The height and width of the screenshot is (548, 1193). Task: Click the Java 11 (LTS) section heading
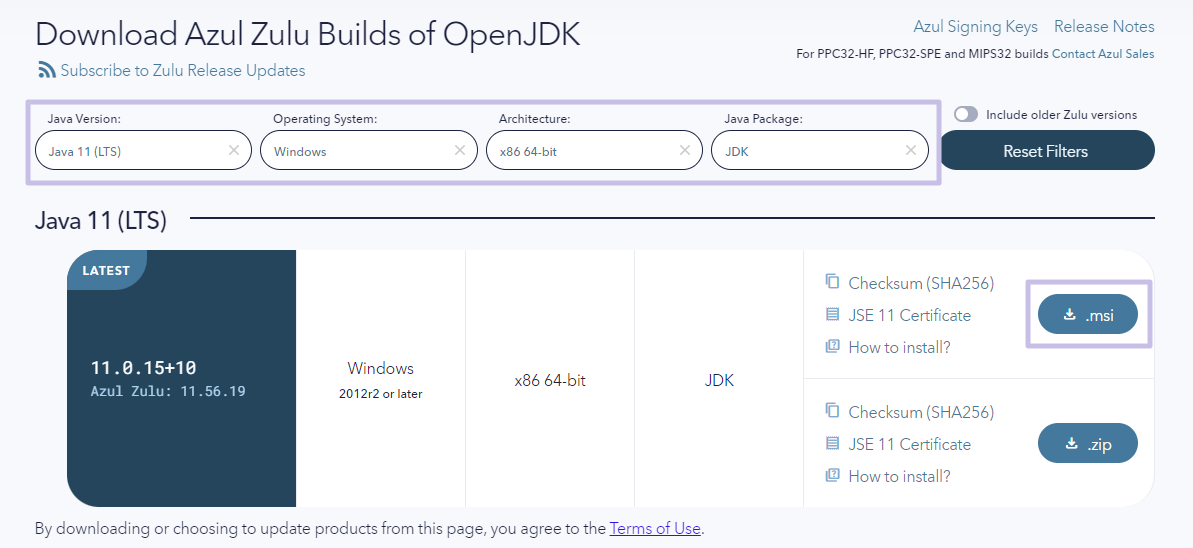click(100, 221)
